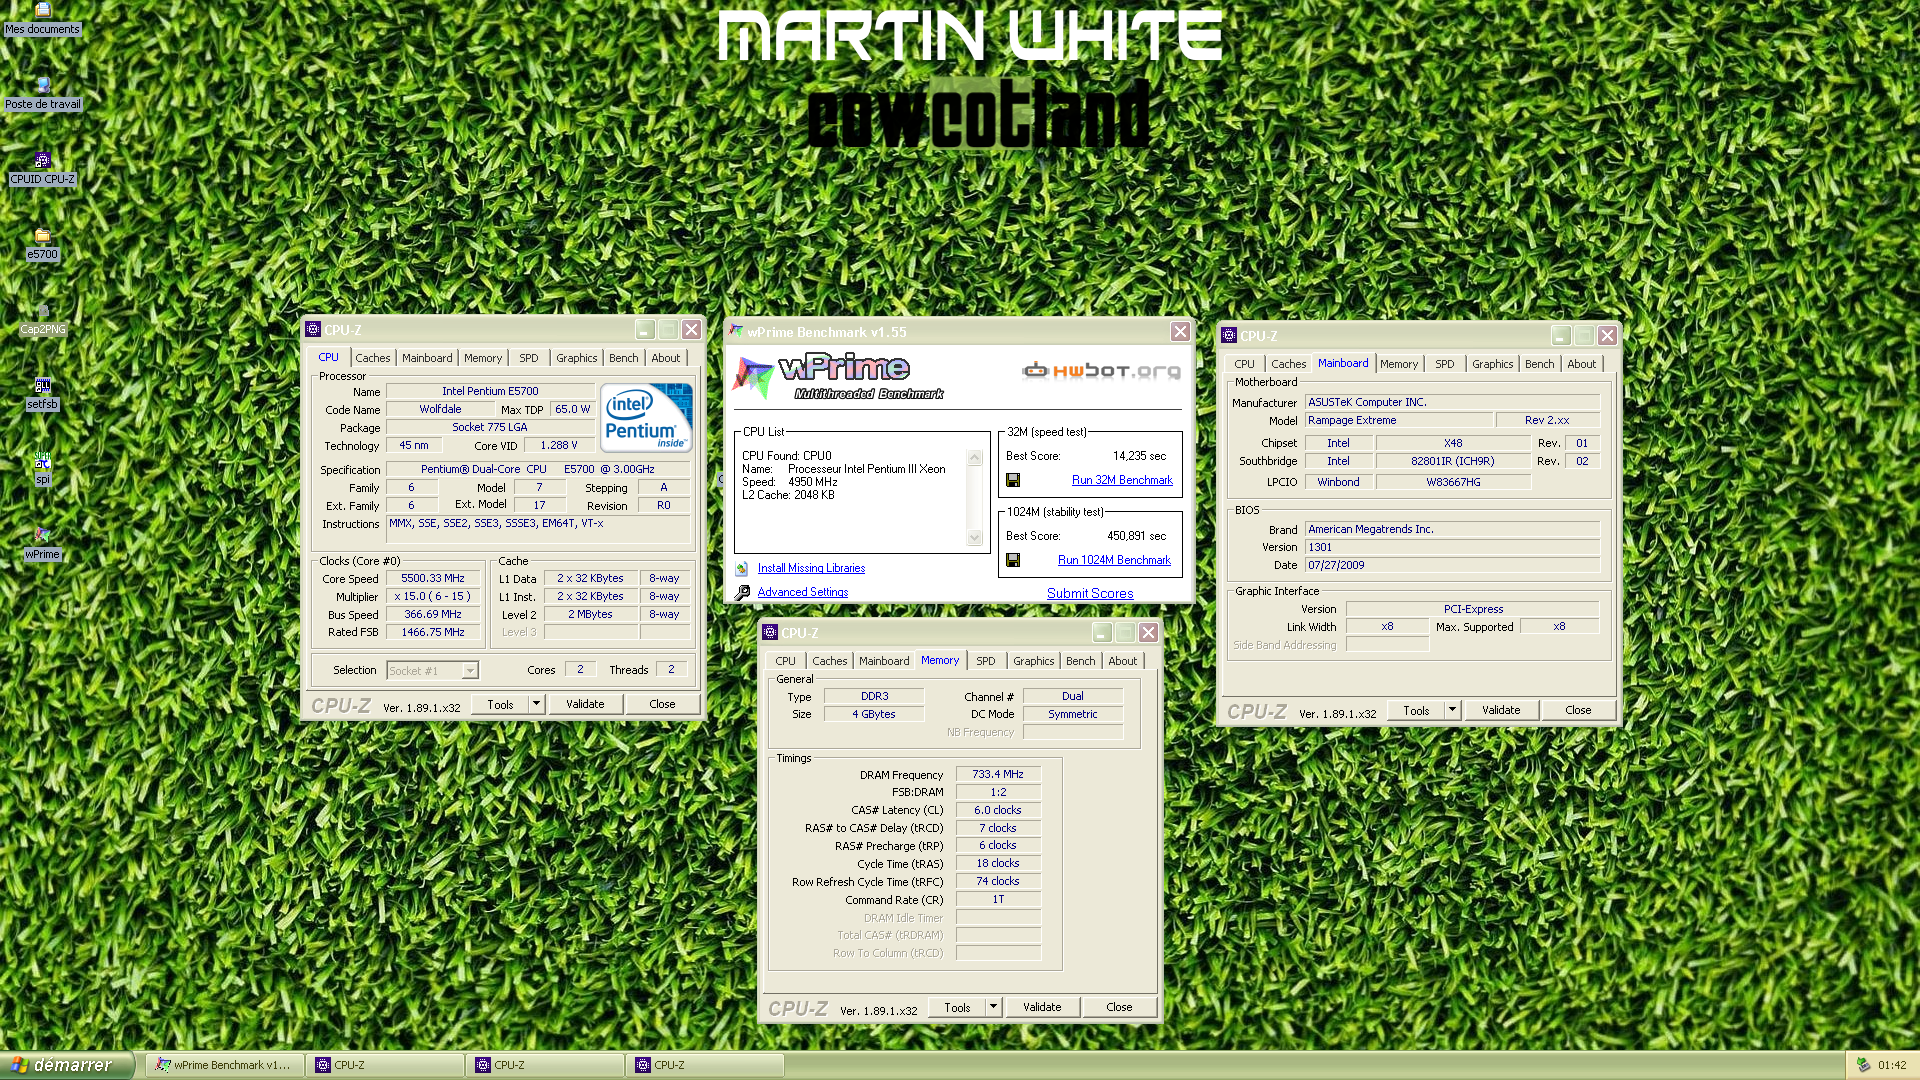Switch to Caches tab in CPU window
Viewport: 1920px width, 1080px height.
[372, 358]
